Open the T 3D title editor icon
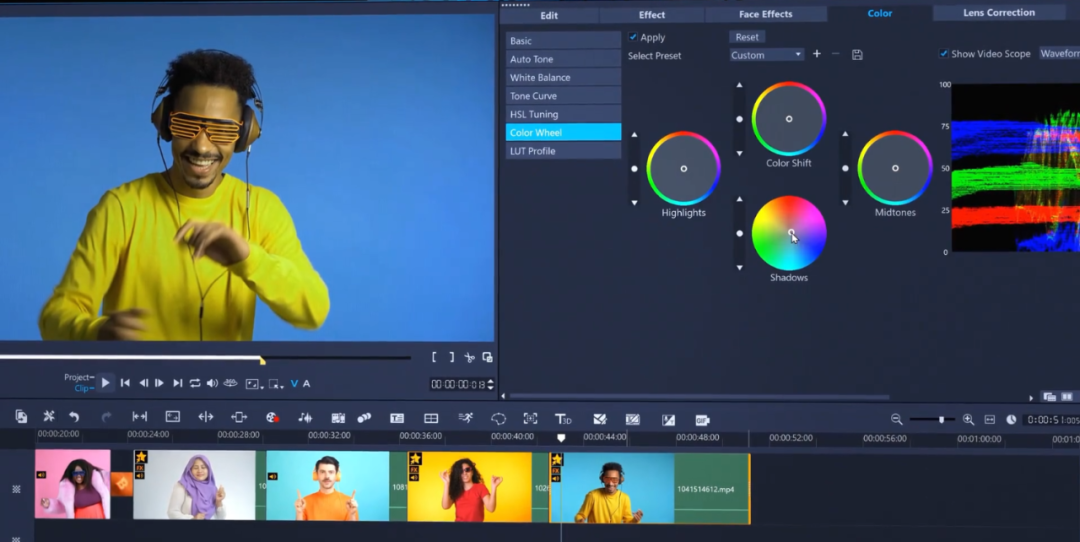This screenshot has width=1080, height=542. pyautogui.click(x=563, y=418)
